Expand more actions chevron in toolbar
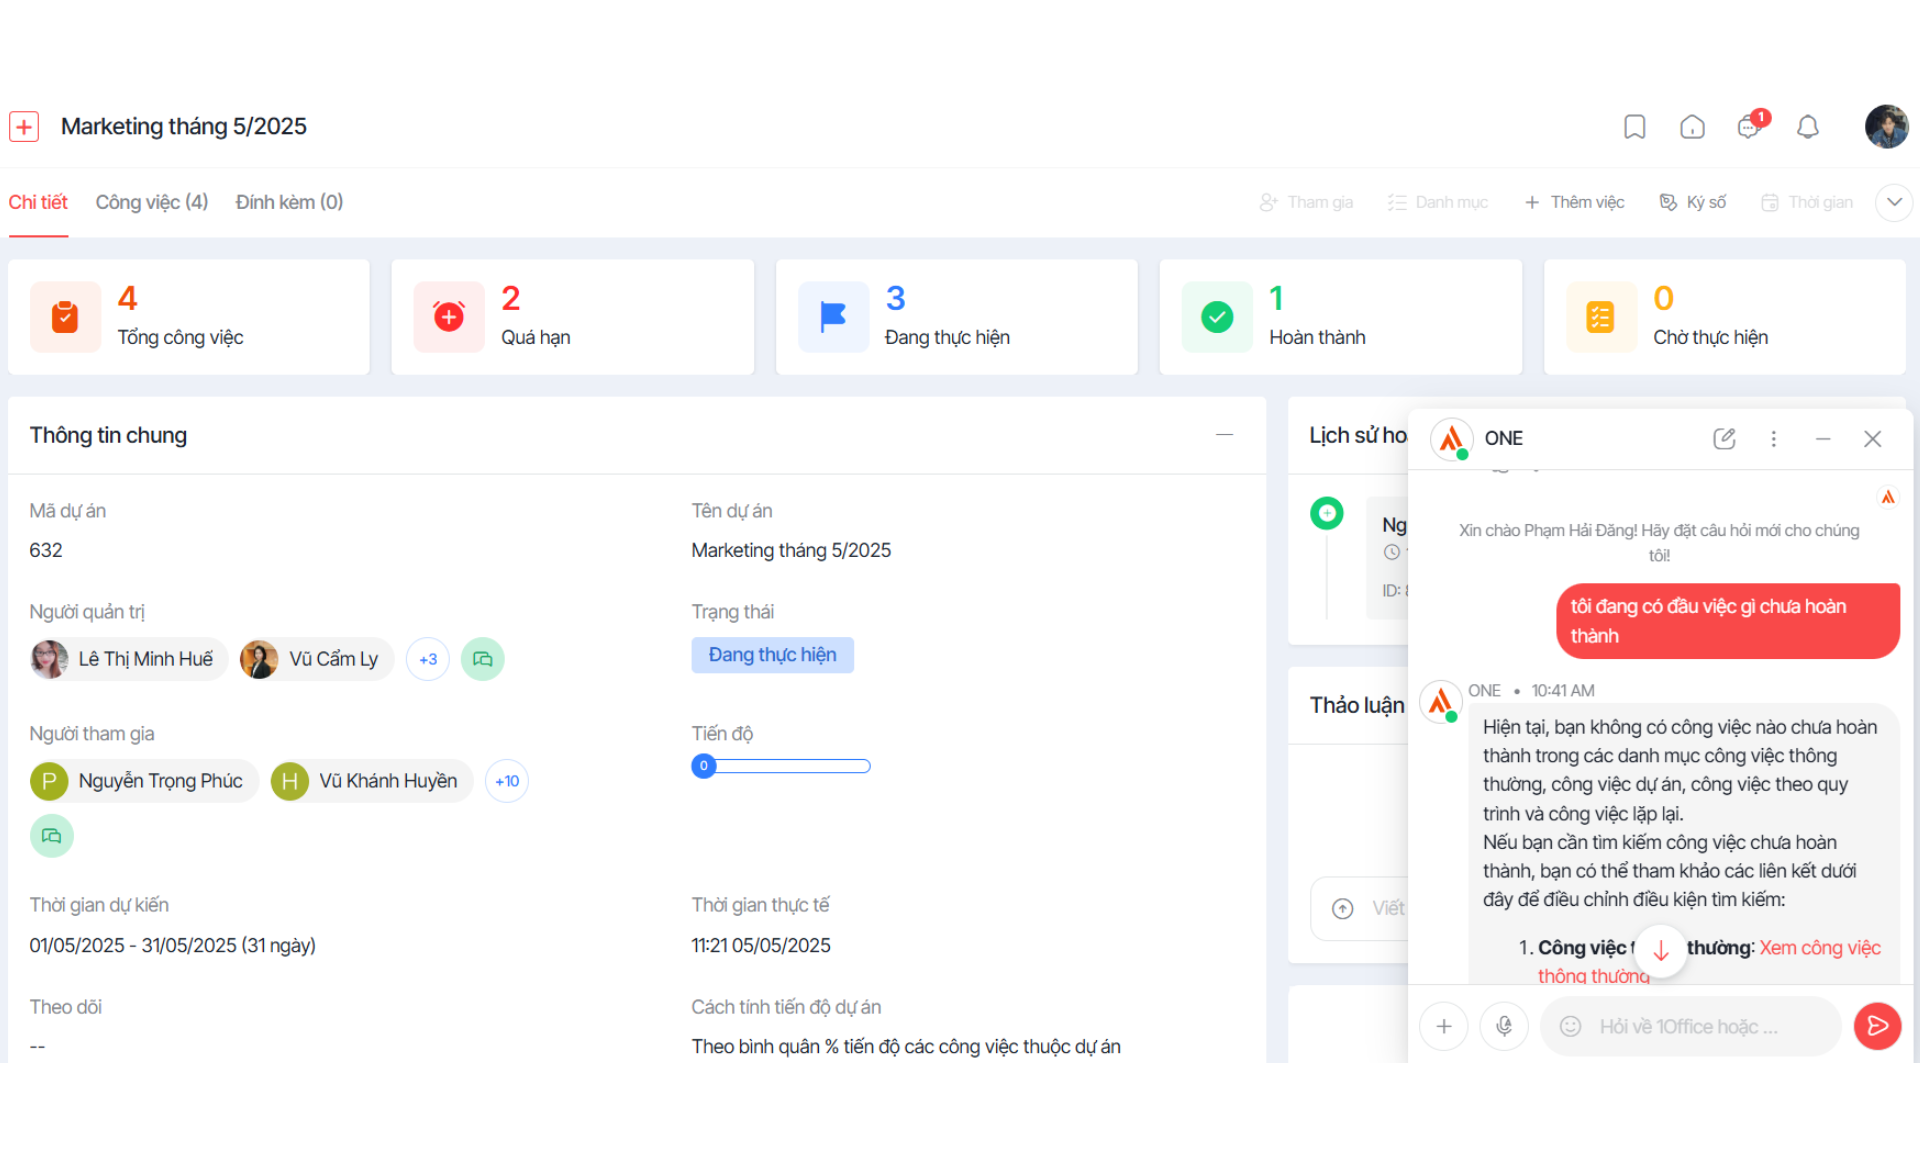1920x1150 pixels. 1893,202
